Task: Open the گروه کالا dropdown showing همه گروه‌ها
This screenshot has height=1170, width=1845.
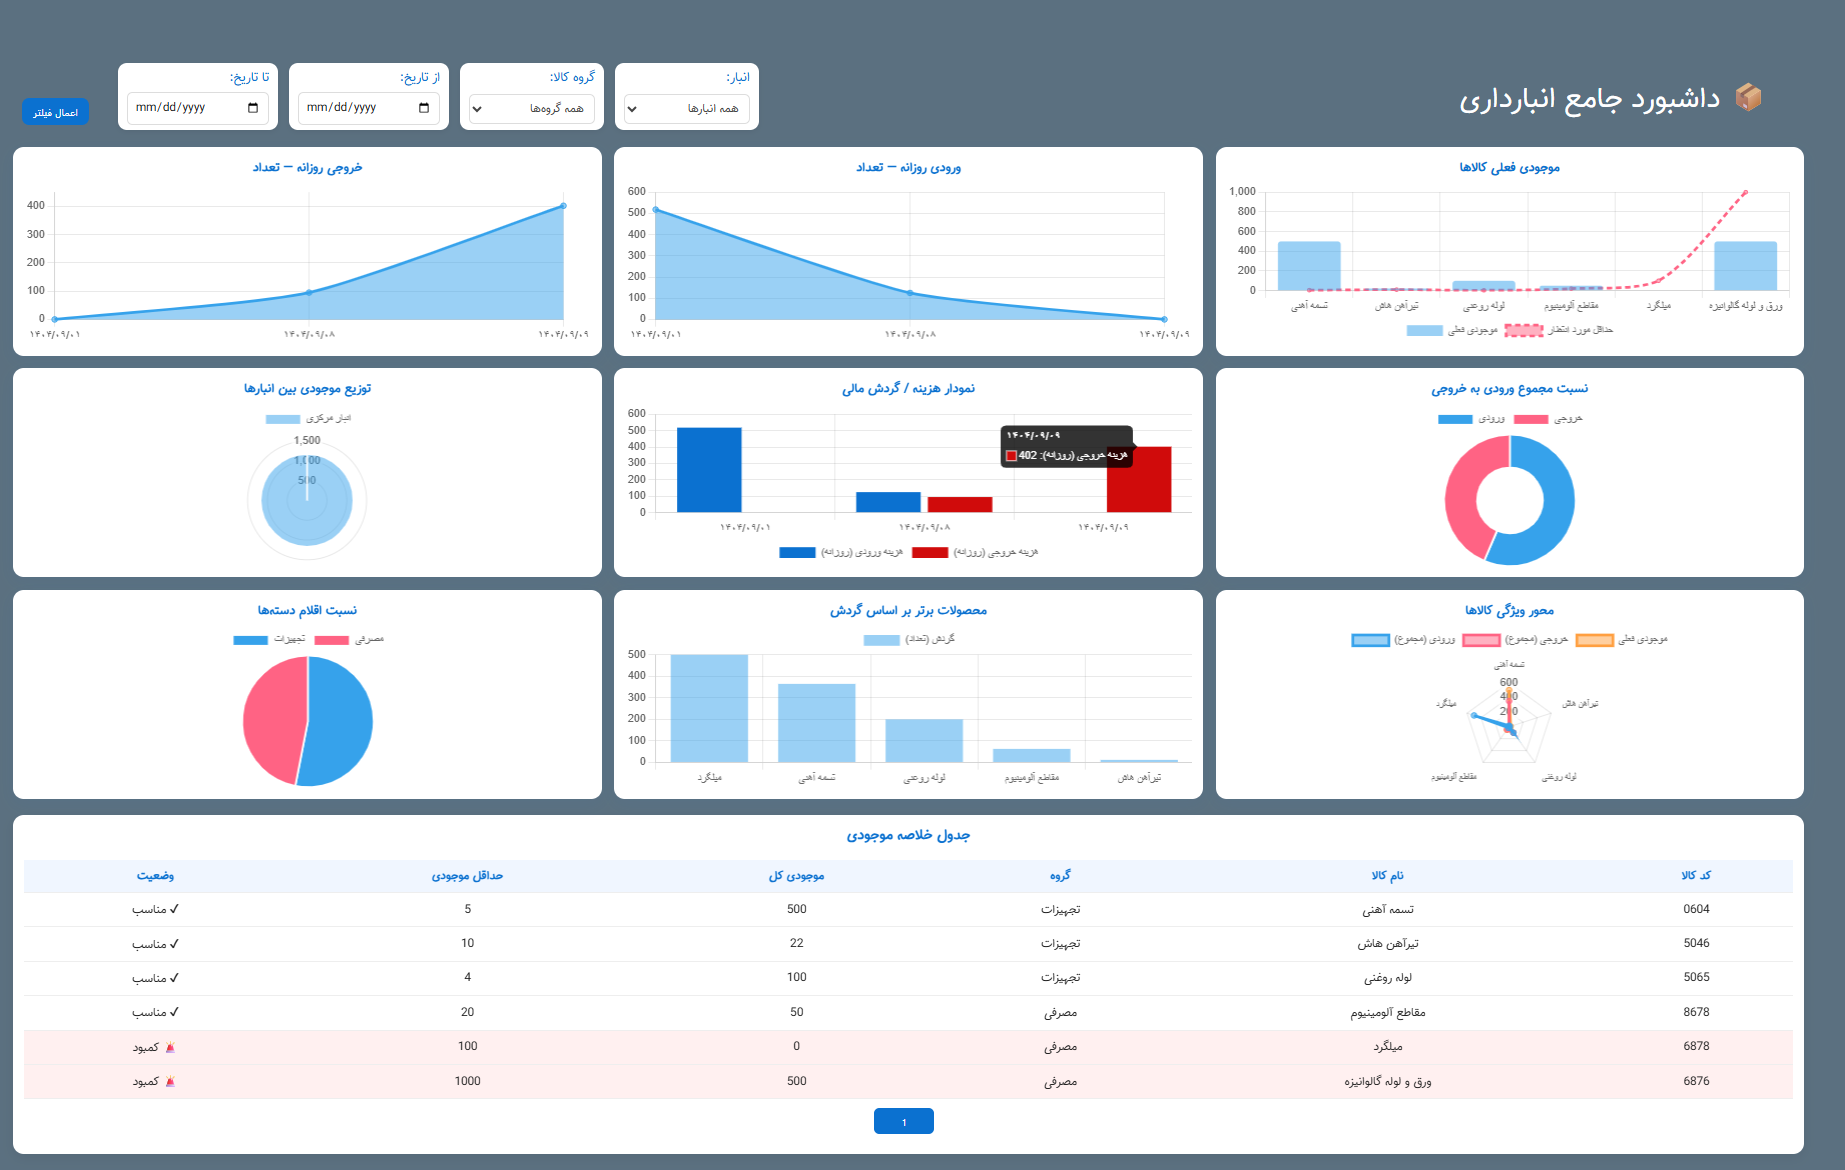Action: [x=531, y=109]
